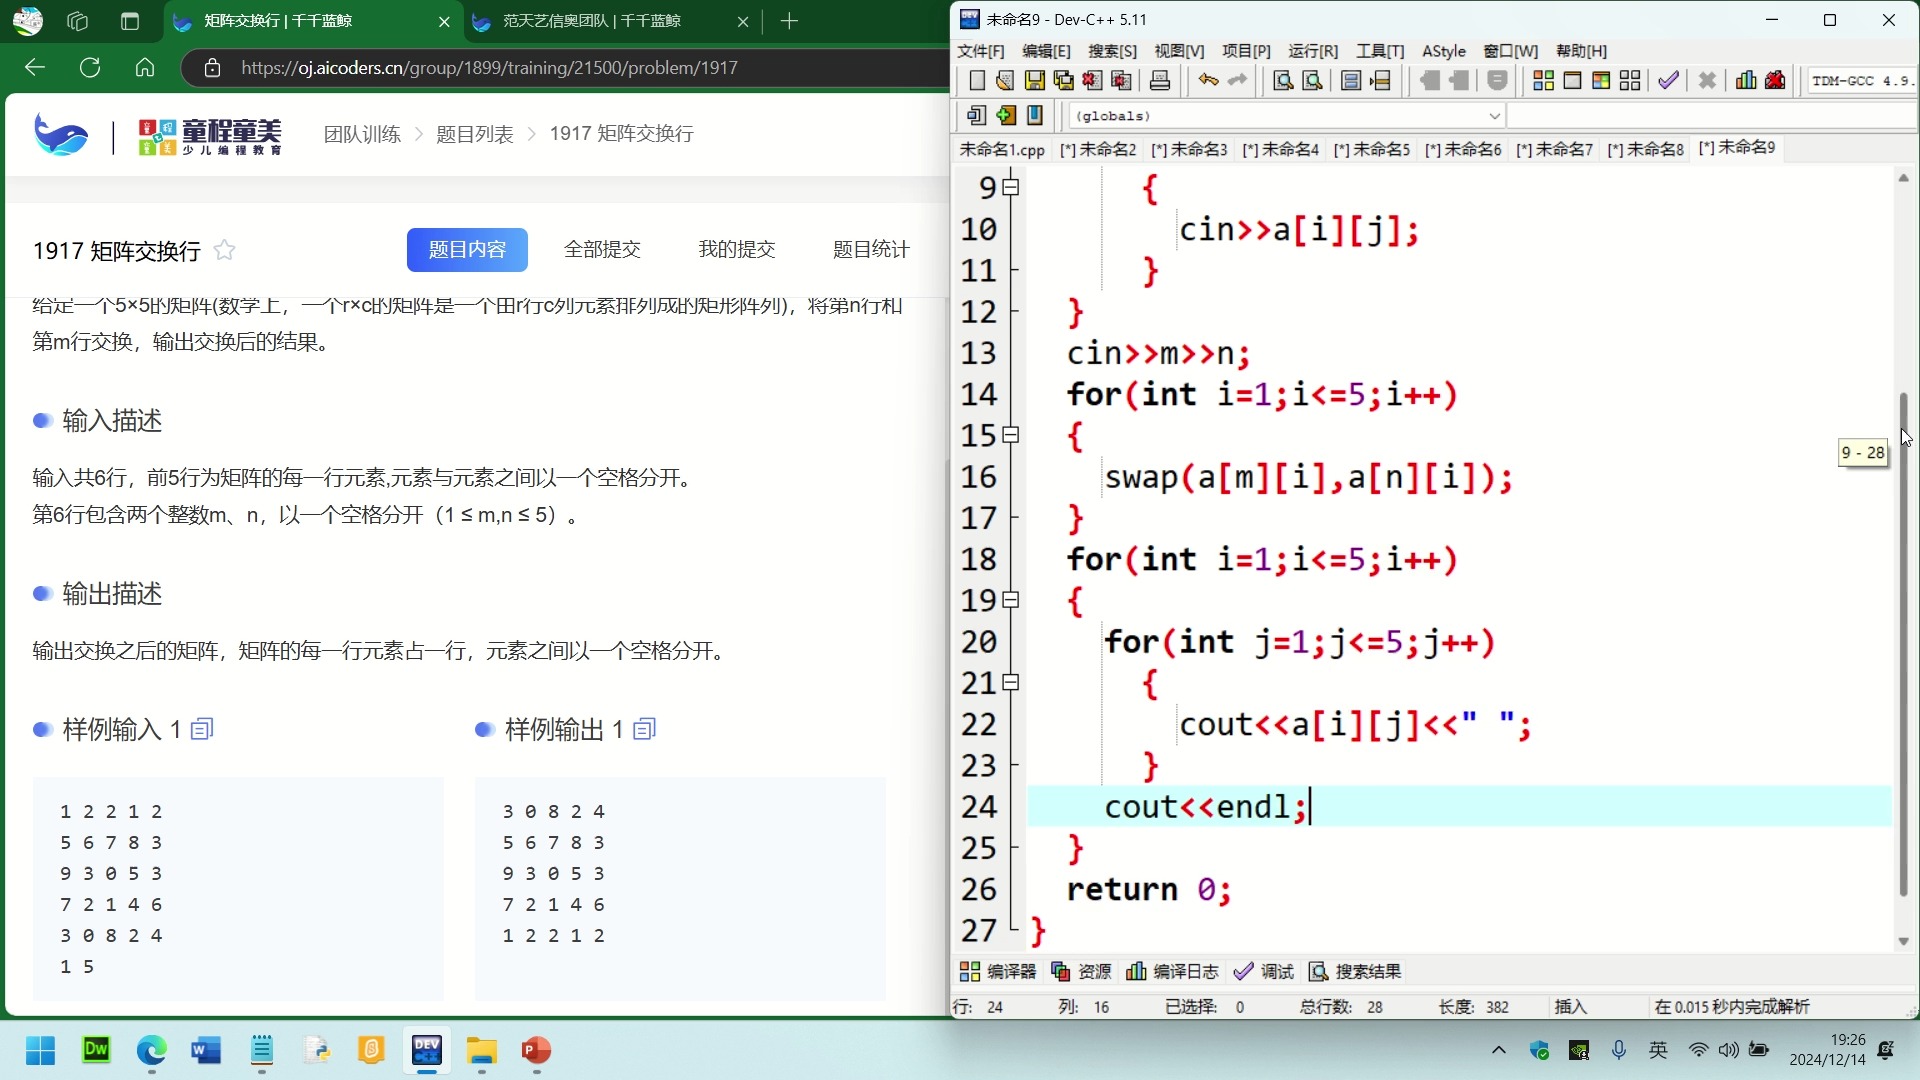This screenshot has width=1920, height=1080.
Task: Click the Find magnifier icon
Action: (1283, 81)
